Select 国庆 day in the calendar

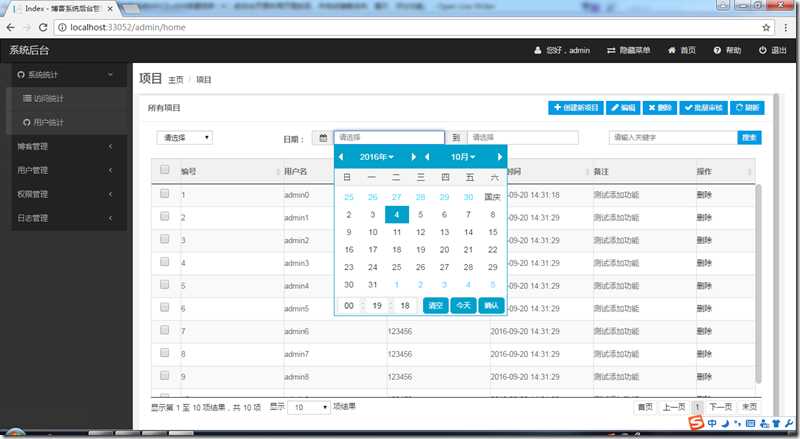[492, 197]
